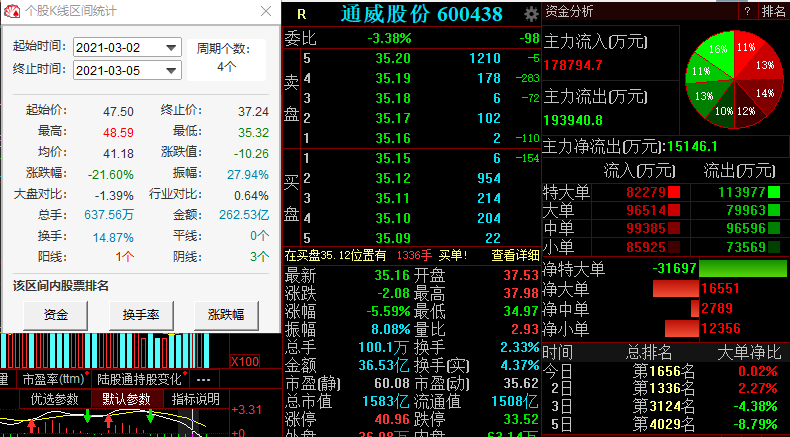Open the ··· more indicators tab
The image size is (790, 437).
point(204,379)
